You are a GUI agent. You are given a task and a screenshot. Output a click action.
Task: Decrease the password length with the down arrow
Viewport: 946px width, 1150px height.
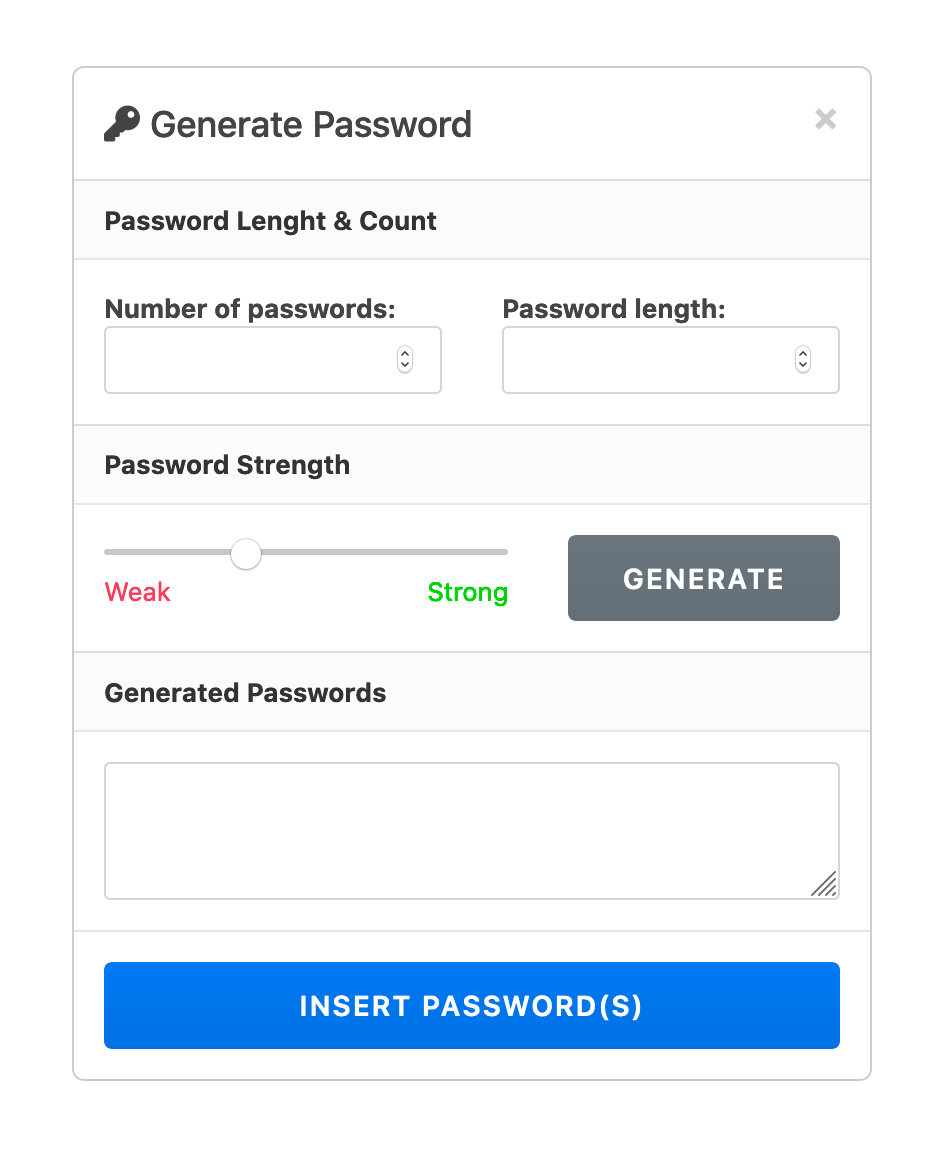coord(803,366)
